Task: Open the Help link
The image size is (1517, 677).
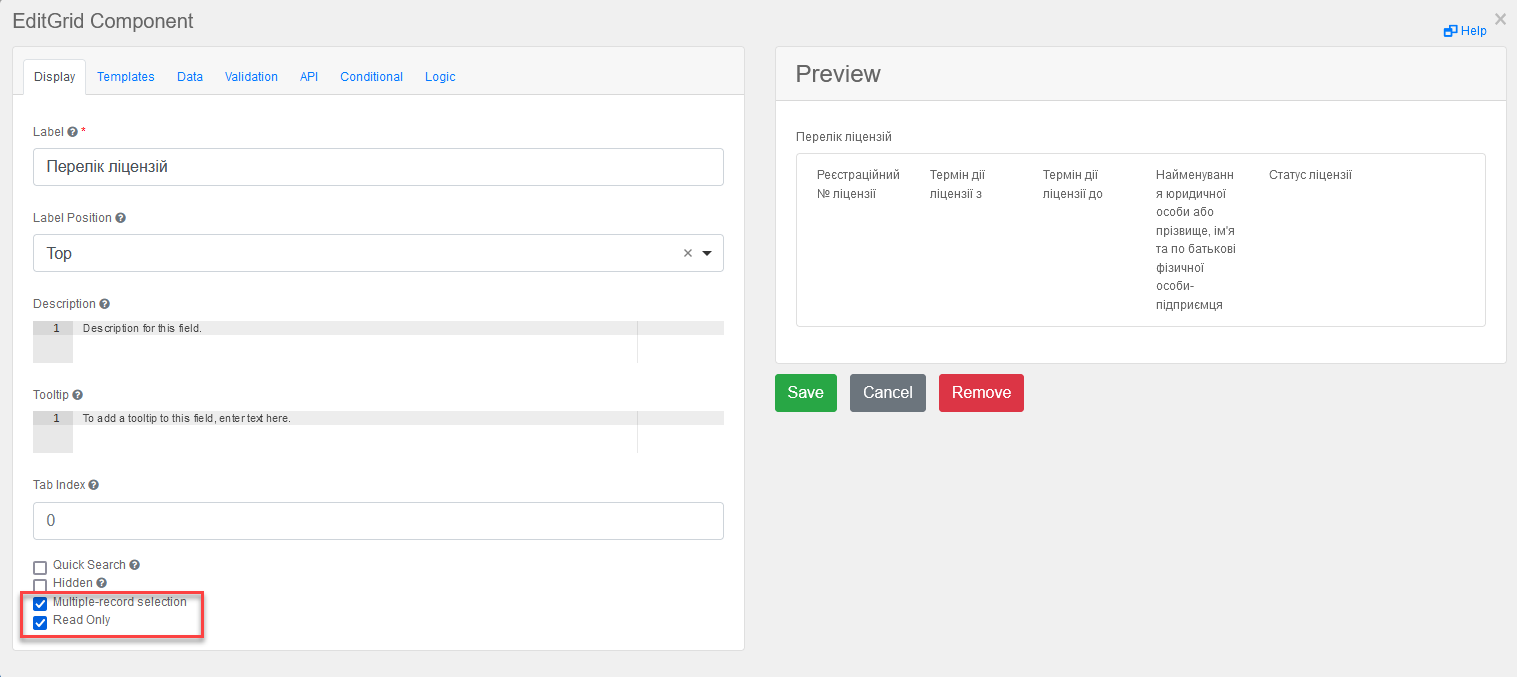Action: pos(1465,31)
